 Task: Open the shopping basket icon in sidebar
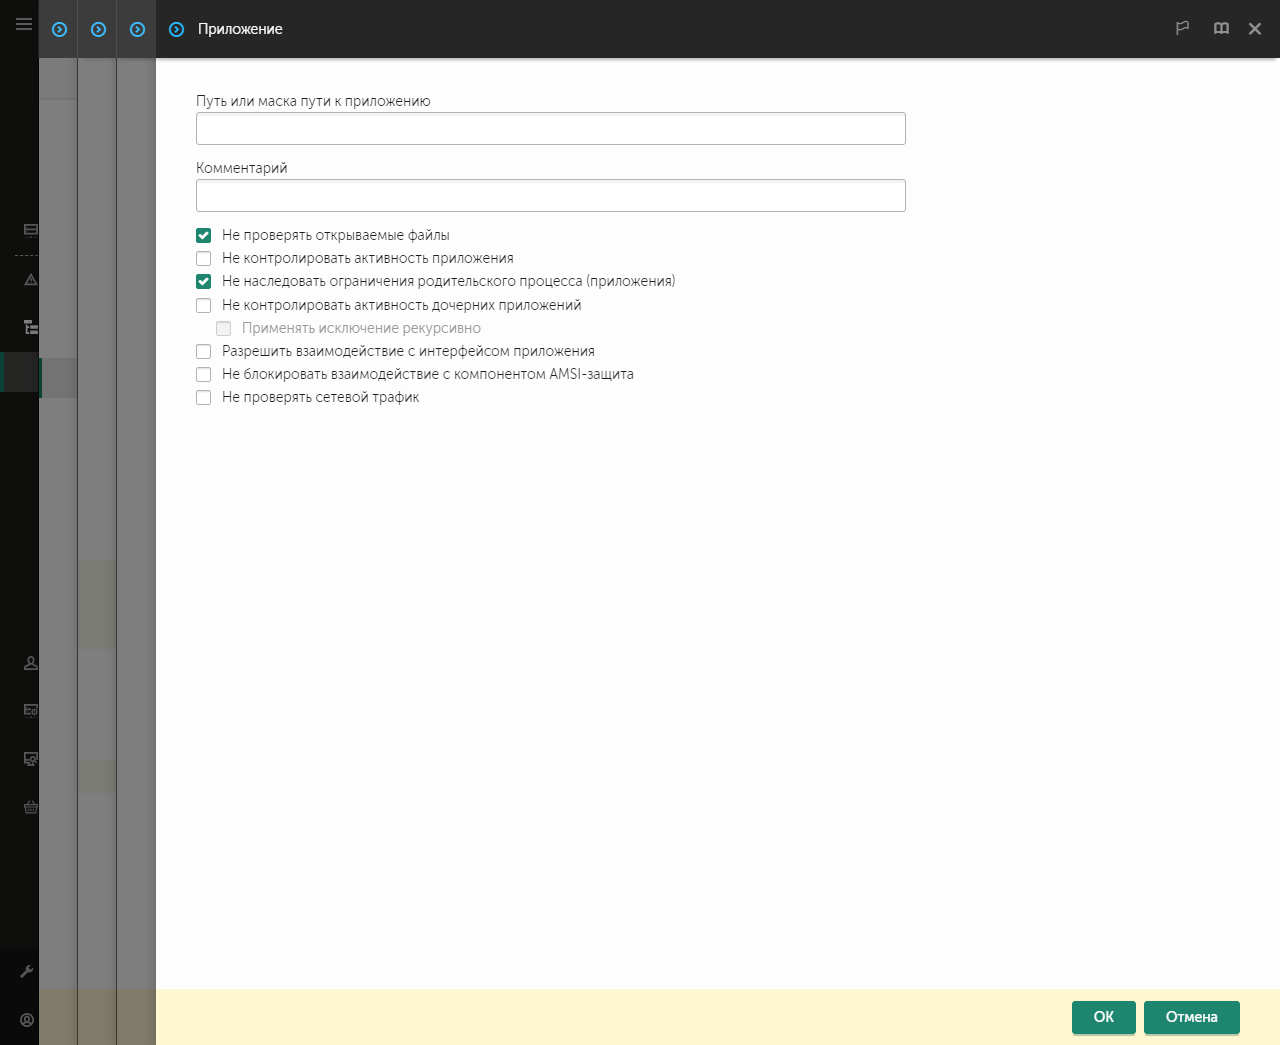tap(30, 807)
